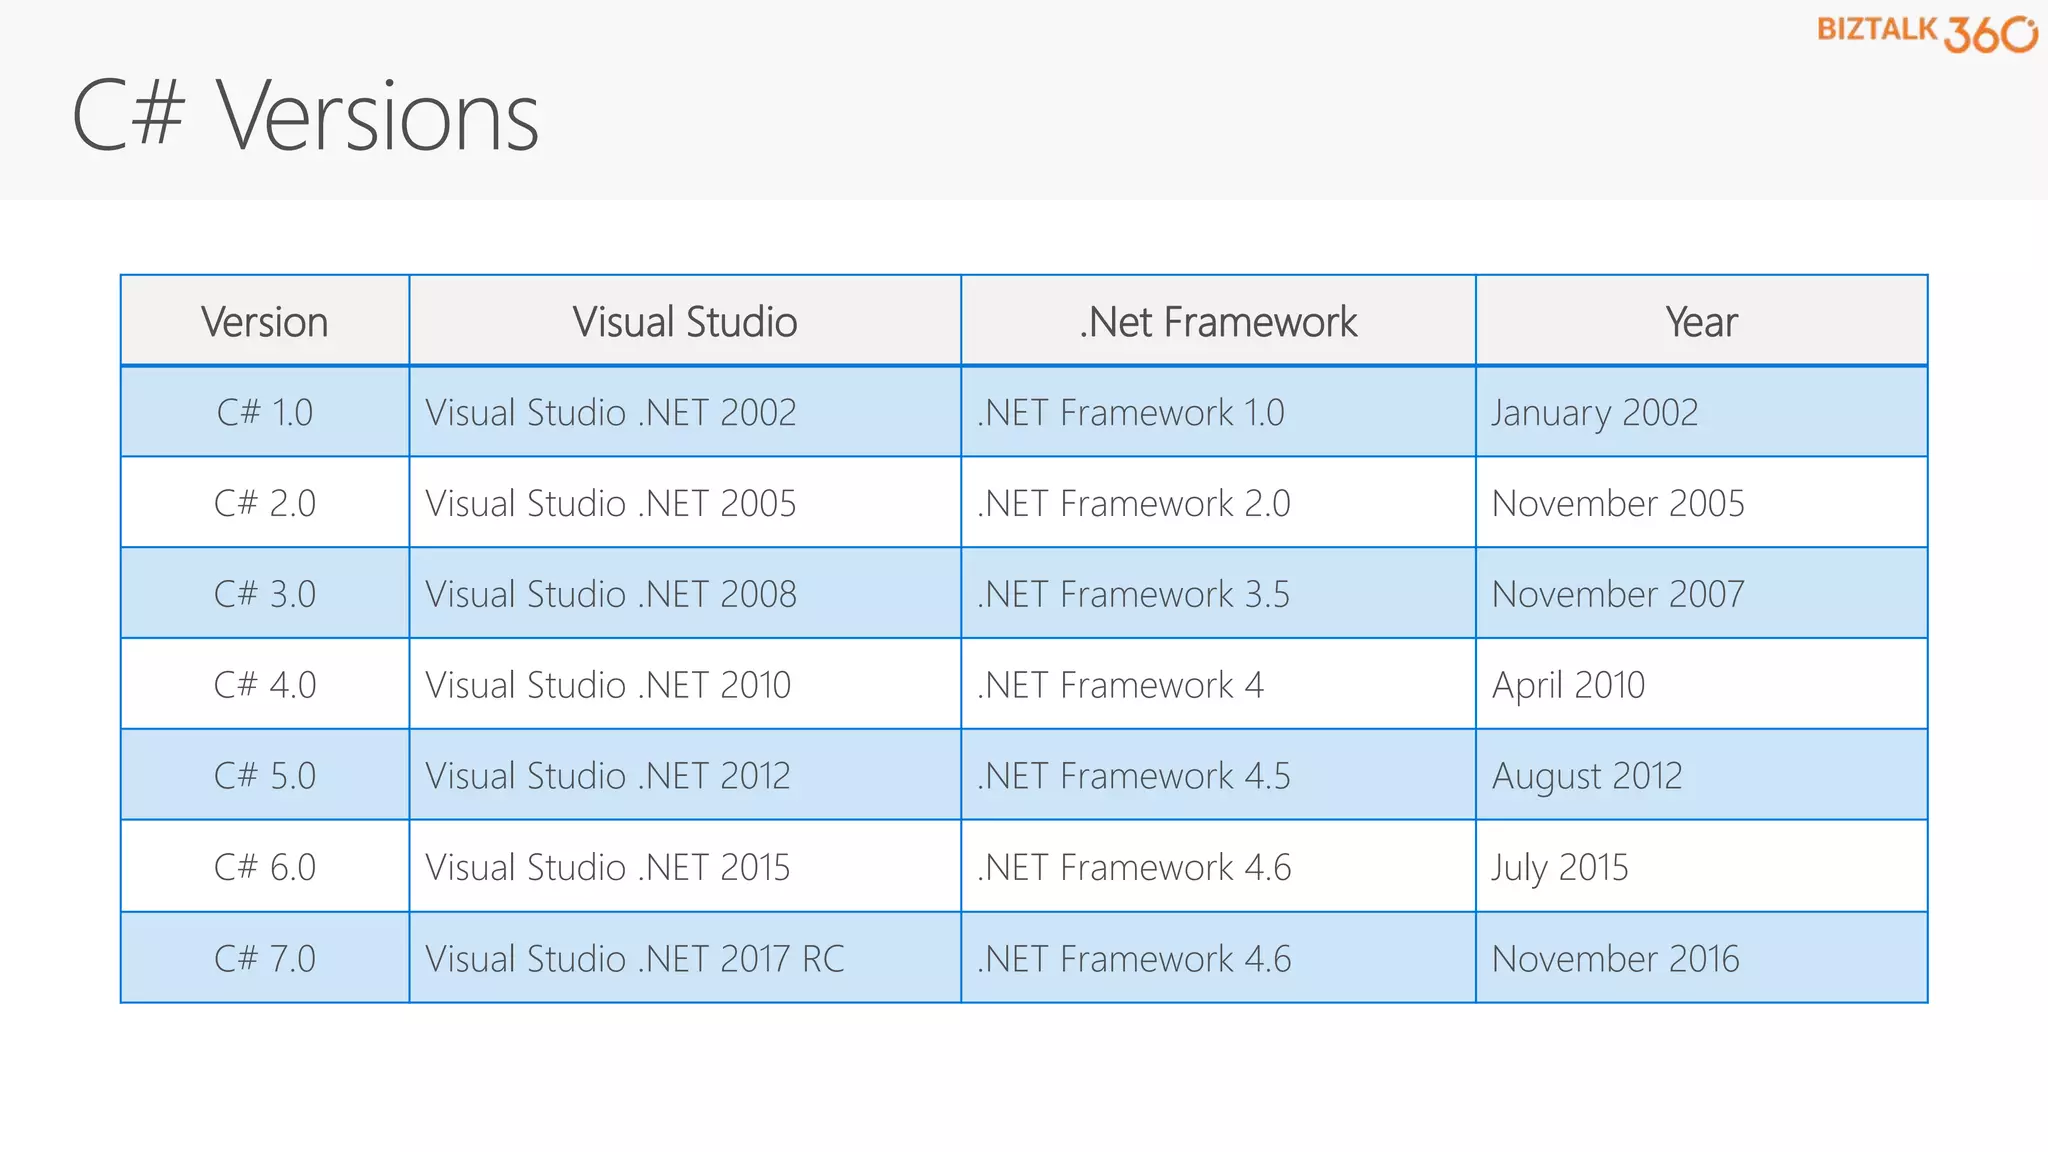The height and width of the screenshot is (1152, 2048).
Task: Click the 'November 2016' date cell
Action: pos(1701,958)
